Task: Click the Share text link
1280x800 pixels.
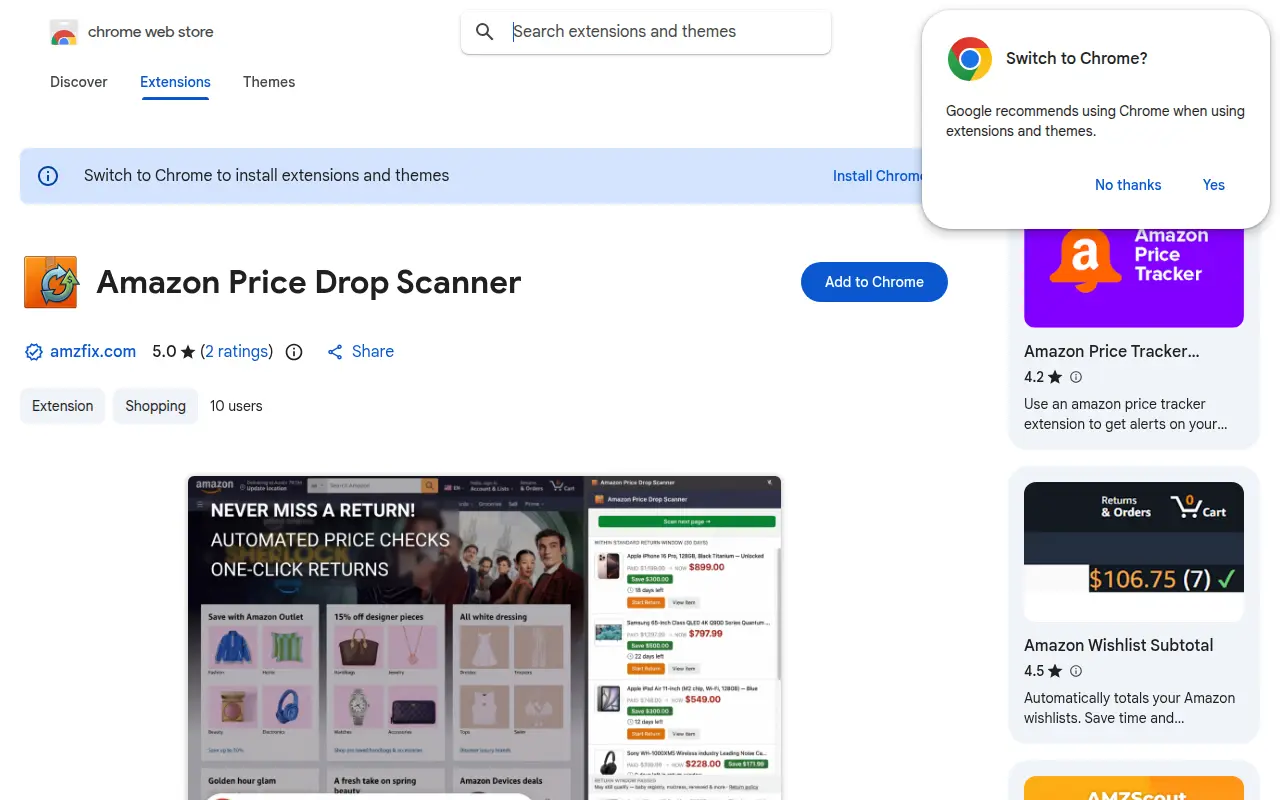Action: pos(373,352)
